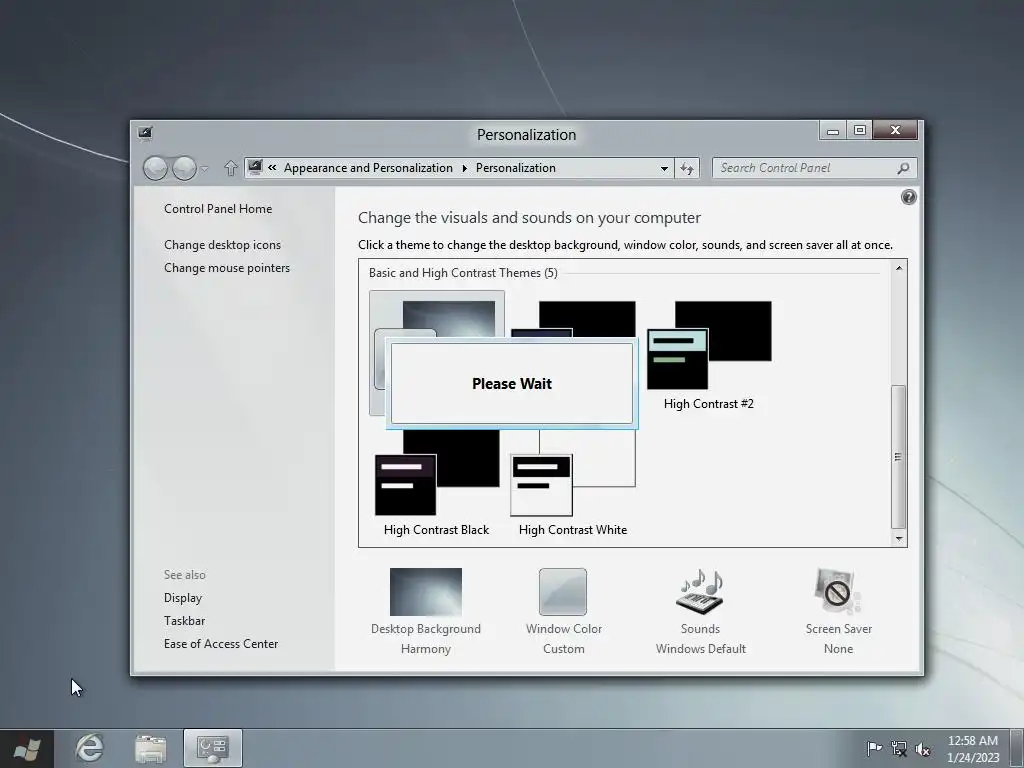Viewport: 1024px width, 768px height.
Task: Open the Desktop Background Harmony icon
Action: tap(426, 592)
